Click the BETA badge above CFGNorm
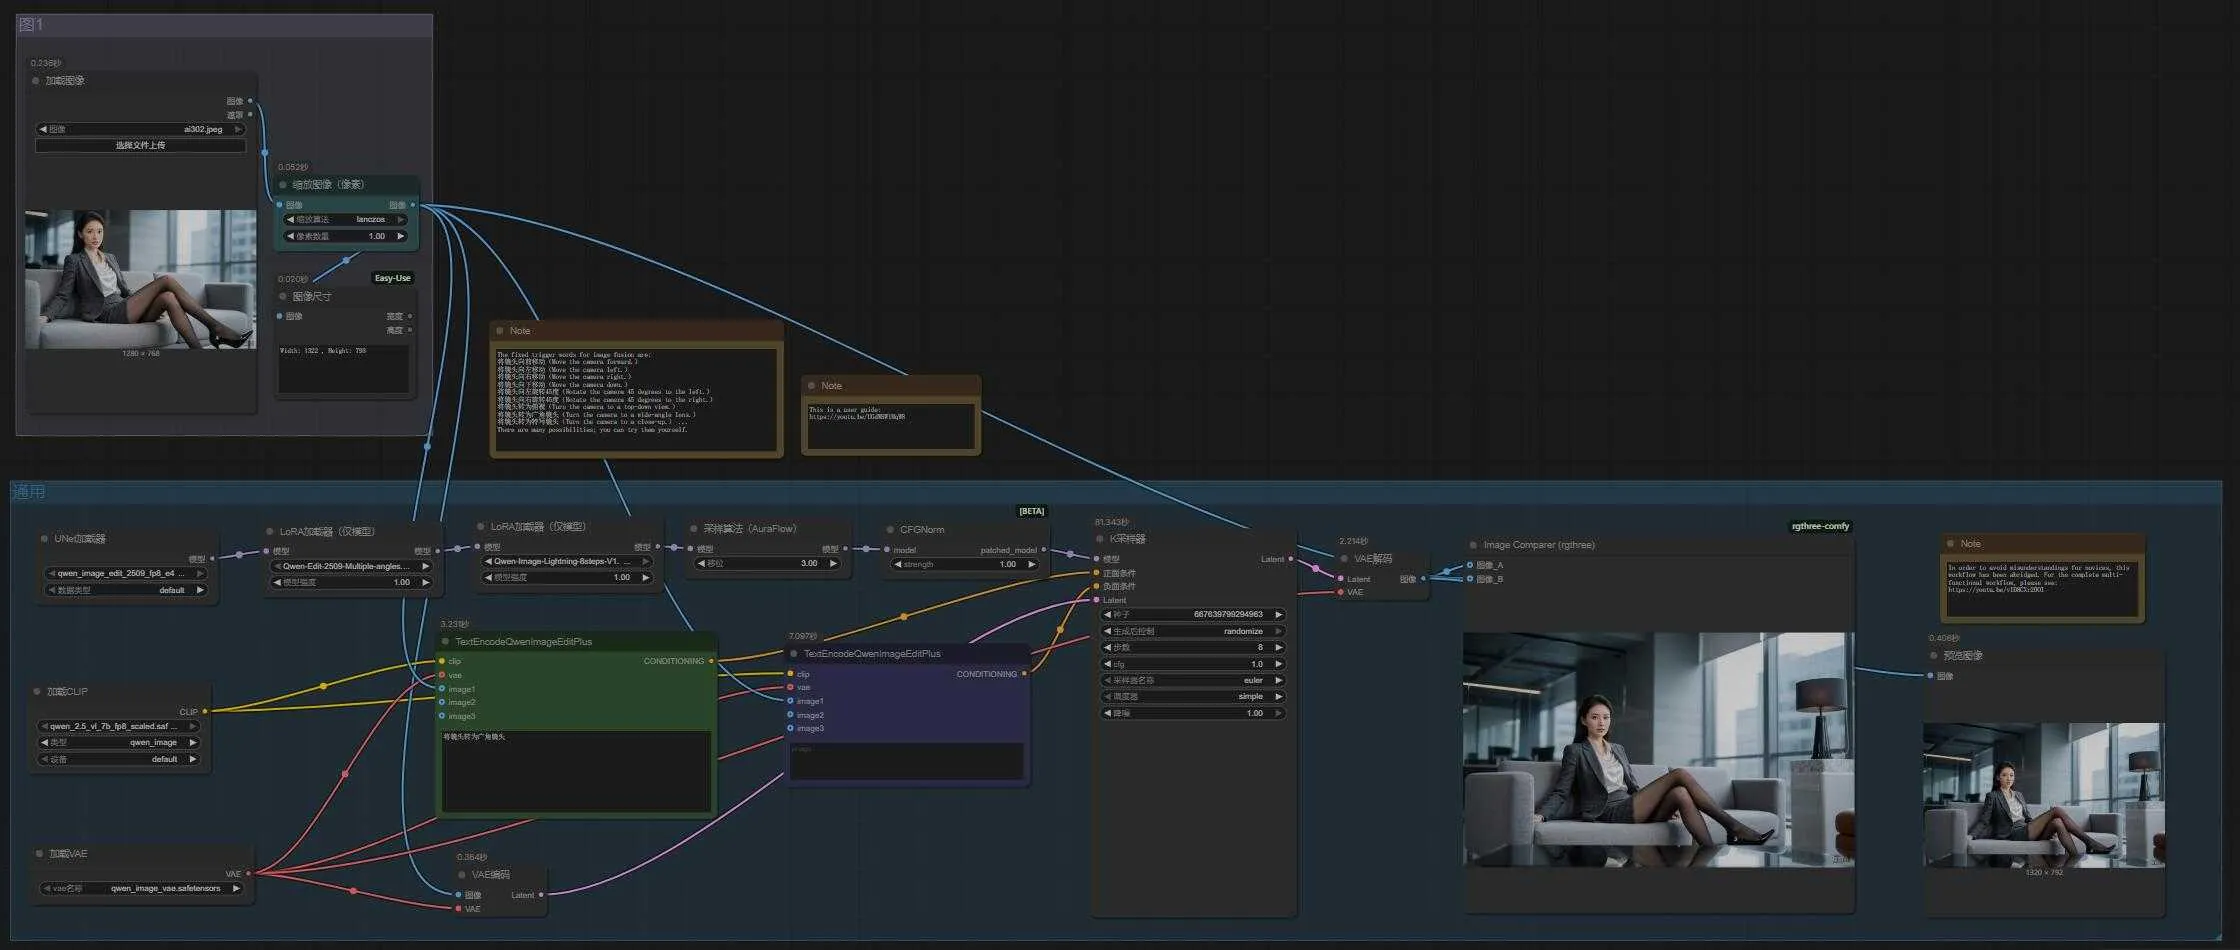 pyautogui.click(x=1031, y=511)
